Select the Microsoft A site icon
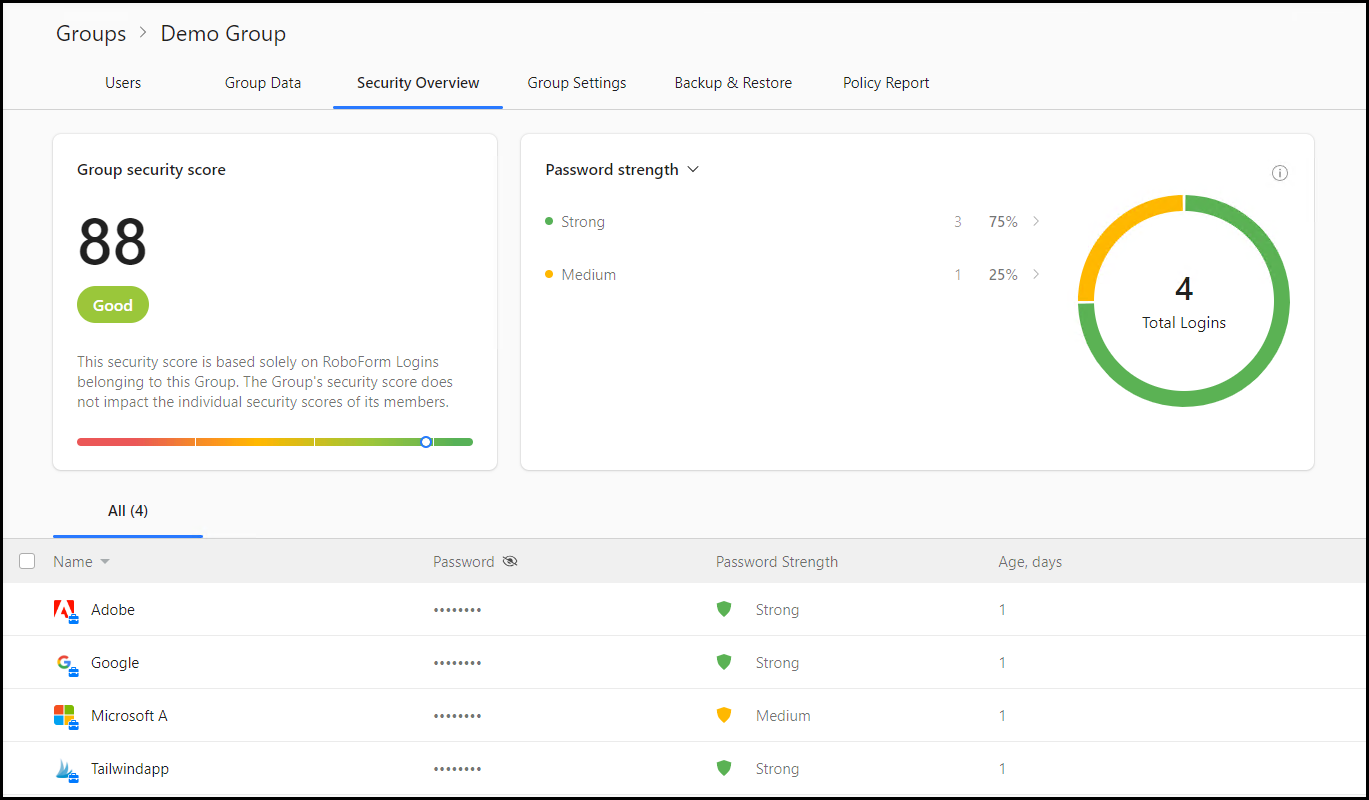The image size is (1369, 800). click(x=62, y=715)
